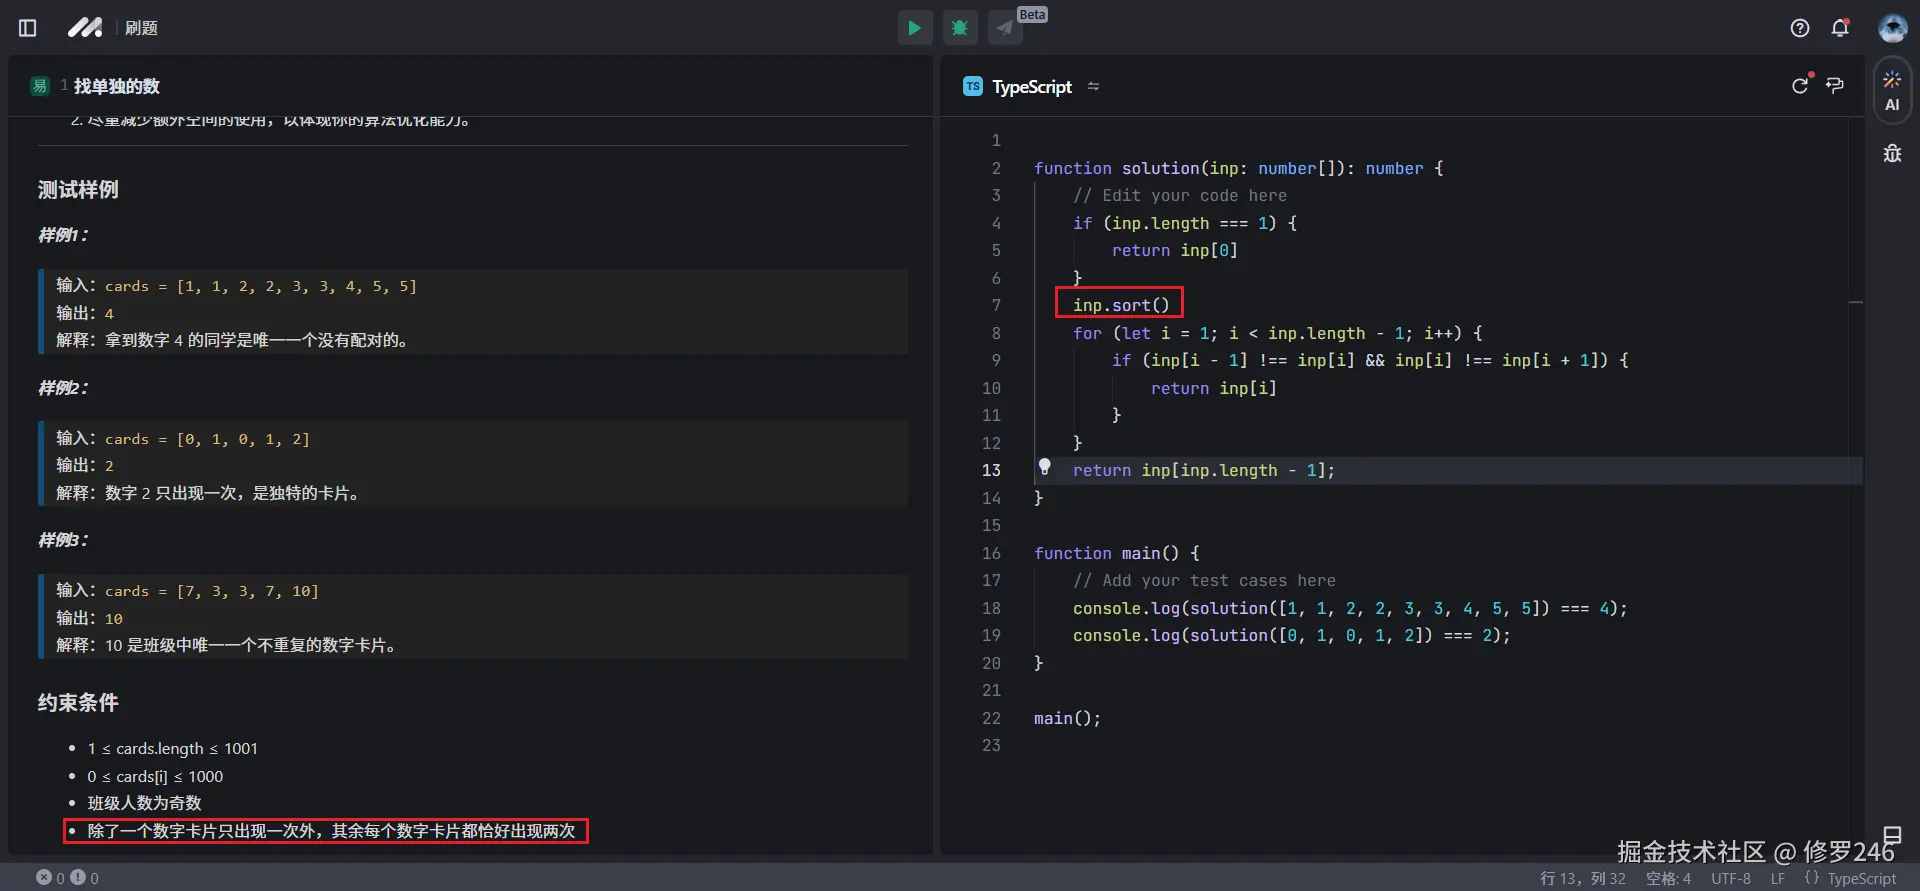
Task: Toggle the left sidebar panel icon
Action: [28, 28]
